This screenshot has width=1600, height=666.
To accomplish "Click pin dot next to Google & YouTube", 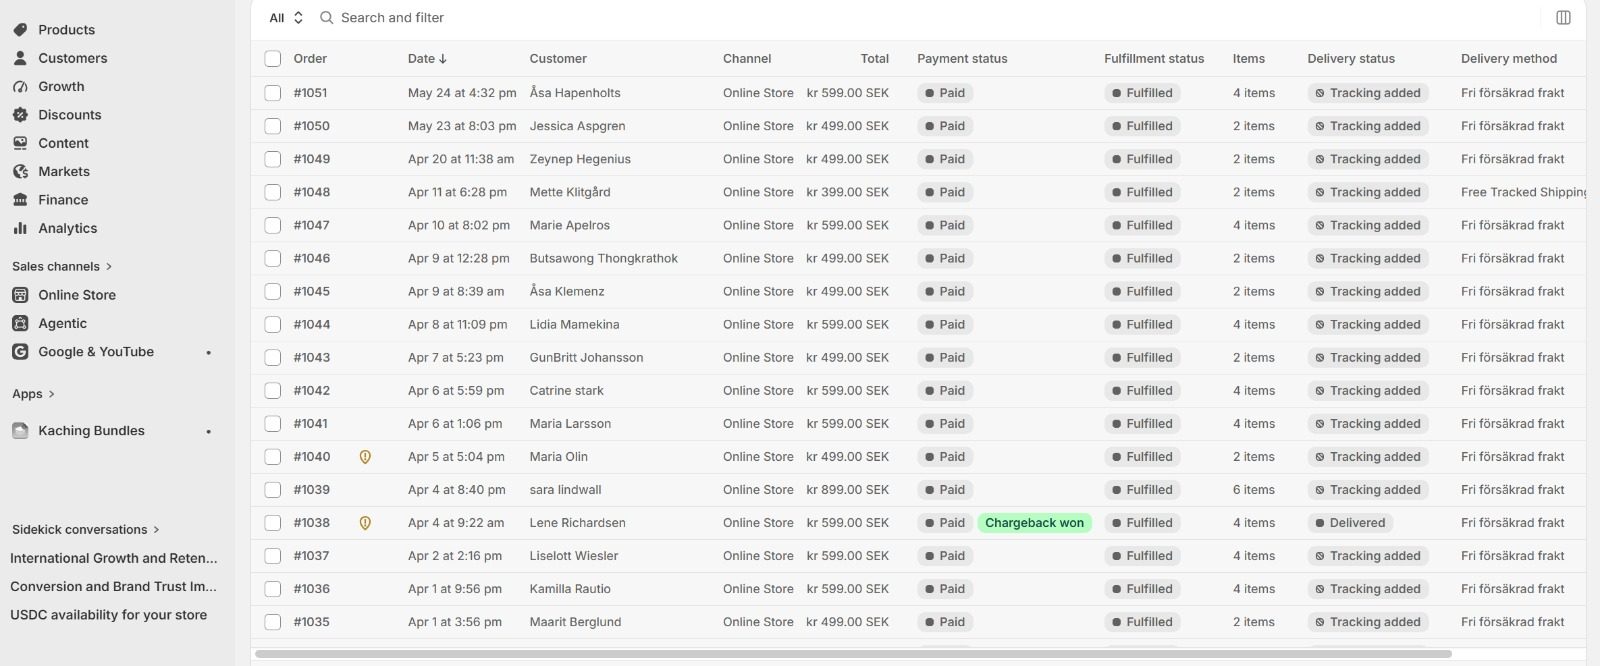I will click(x=208, y=353).
